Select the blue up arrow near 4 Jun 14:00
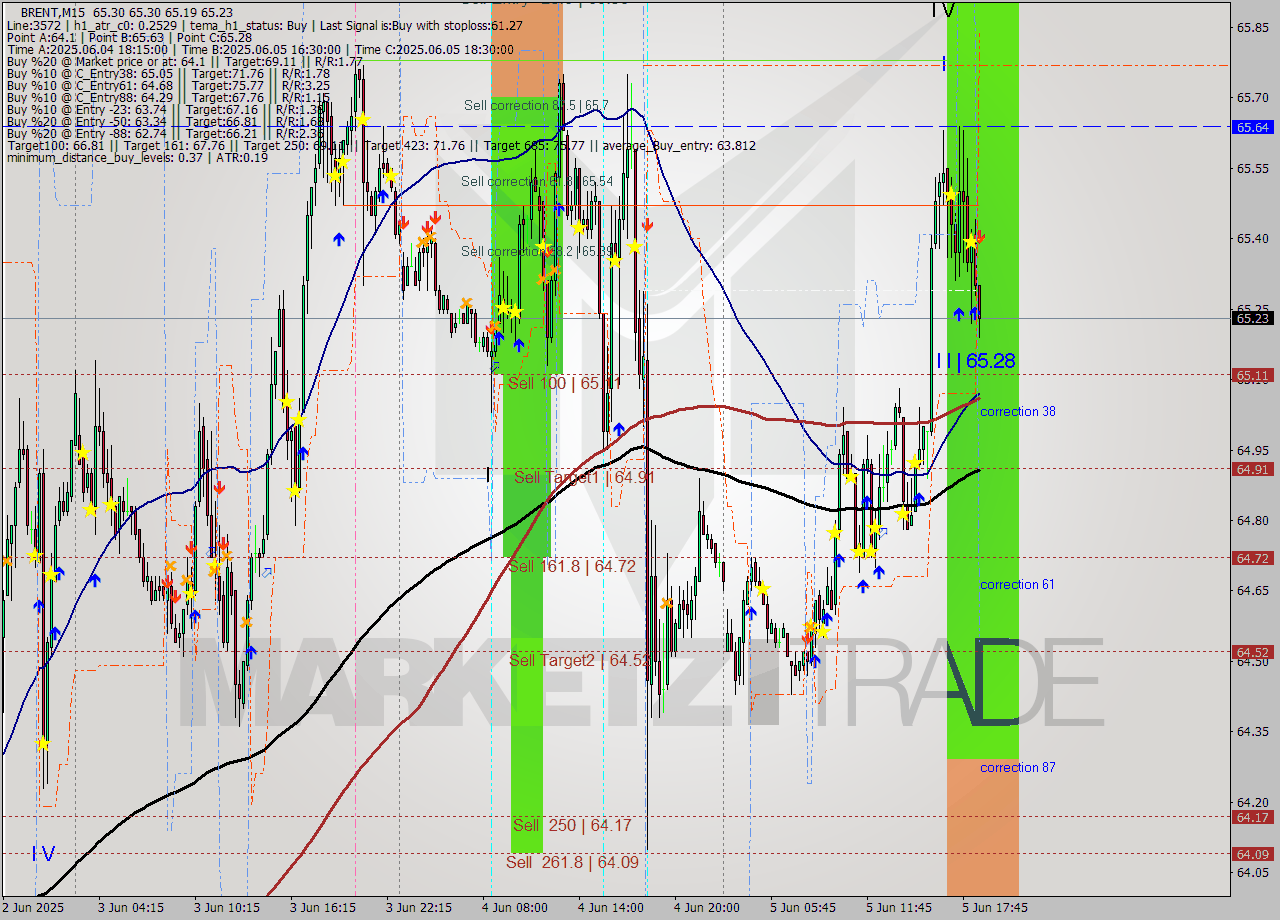This screenshot has width=1280, height=920. [618, 427]
